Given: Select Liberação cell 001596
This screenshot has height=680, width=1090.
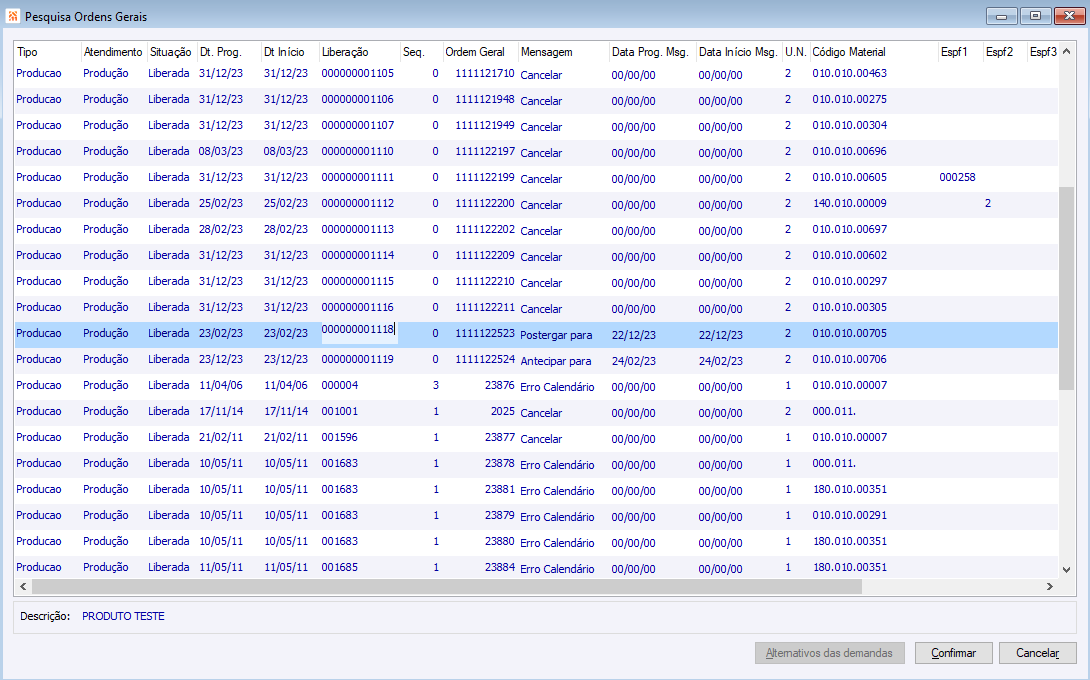Looking at the screenshot, I should (x=340, y=437).
